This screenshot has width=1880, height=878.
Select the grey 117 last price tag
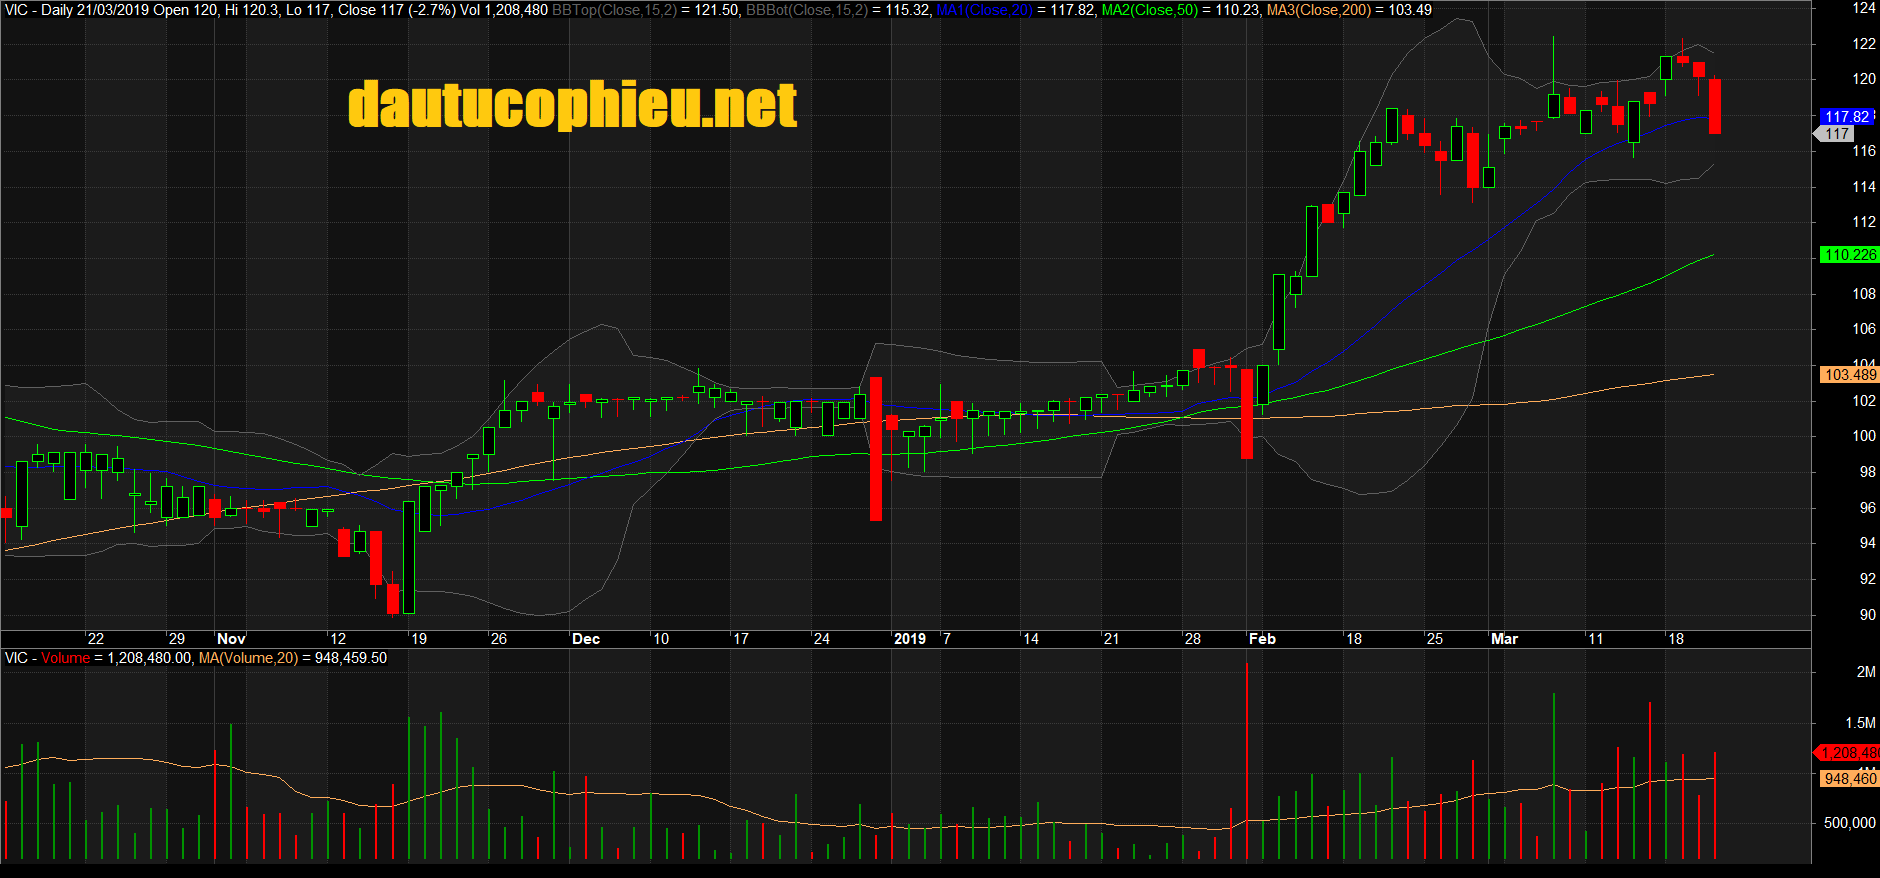click(1837, 134)
